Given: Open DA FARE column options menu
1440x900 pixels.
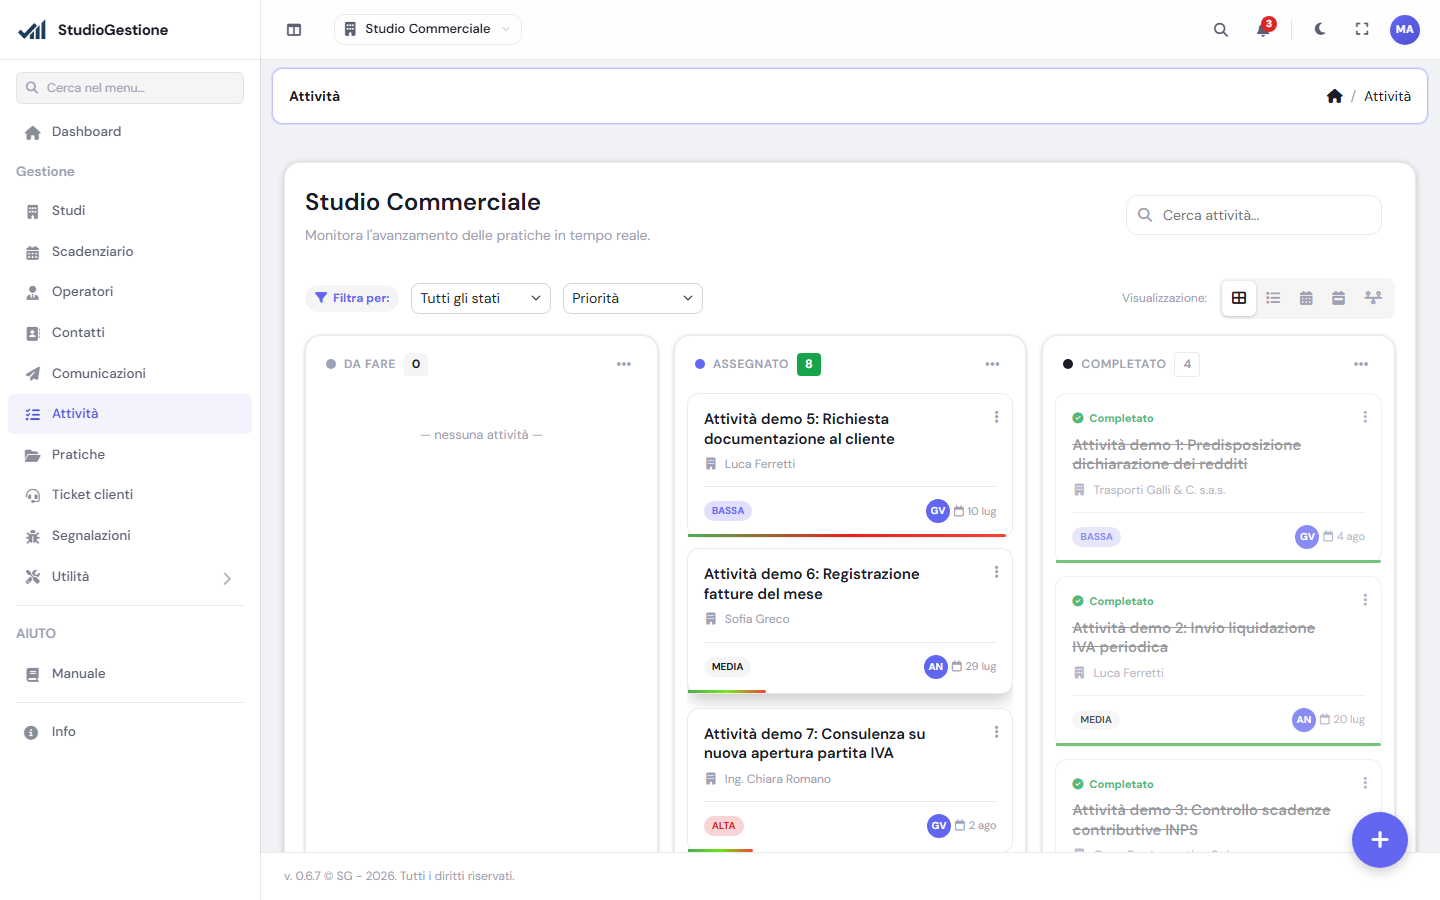Looking at the screenshot, I should (624, 364).
